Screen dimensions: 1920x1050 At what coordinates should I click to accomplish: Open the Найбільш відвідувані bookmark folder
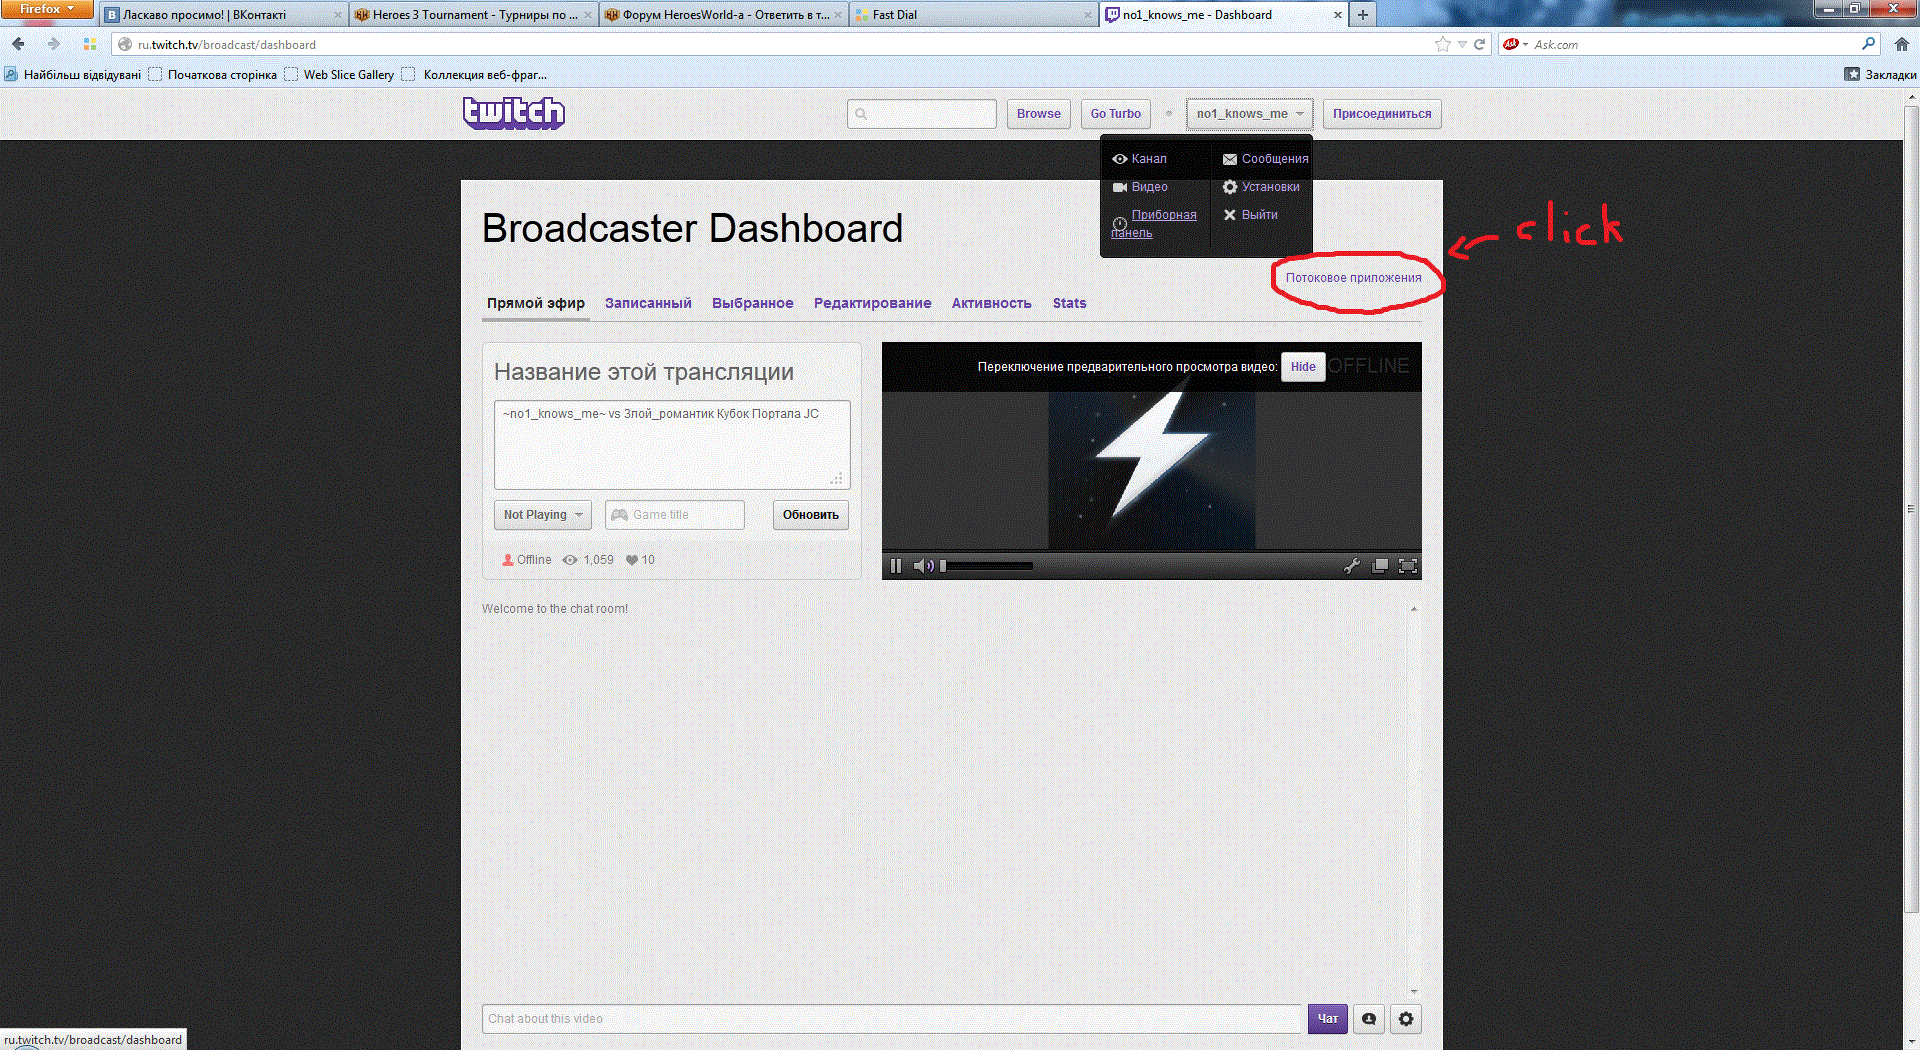(x=72, y=75)
